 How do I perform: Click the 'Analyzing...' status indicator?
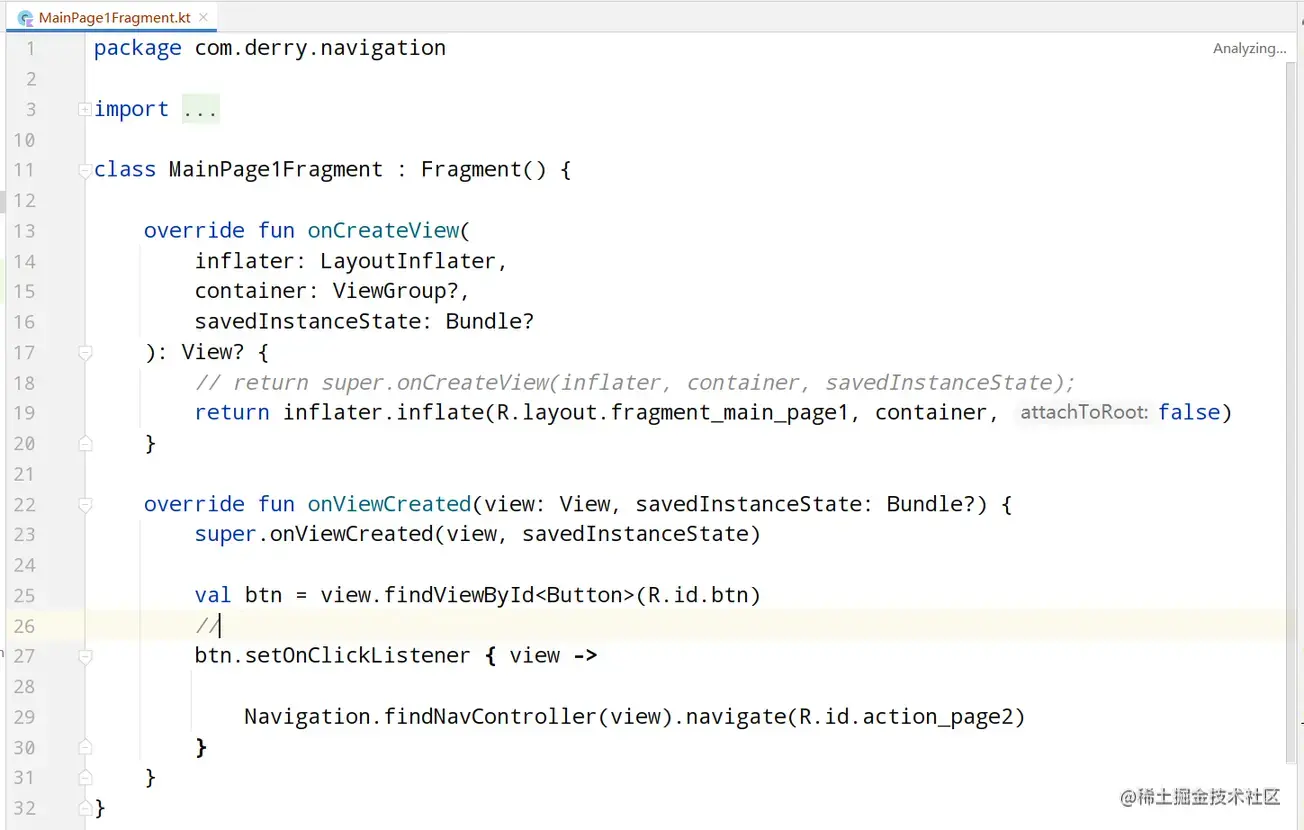click(x=1249, y=48)
